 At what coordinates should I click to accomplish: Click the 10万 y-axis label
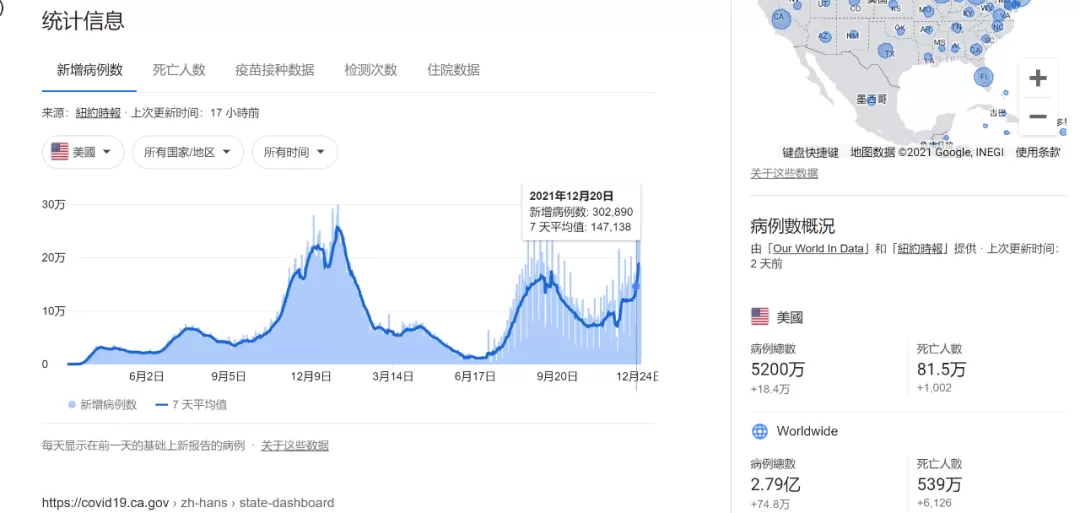tap(54, 311)
